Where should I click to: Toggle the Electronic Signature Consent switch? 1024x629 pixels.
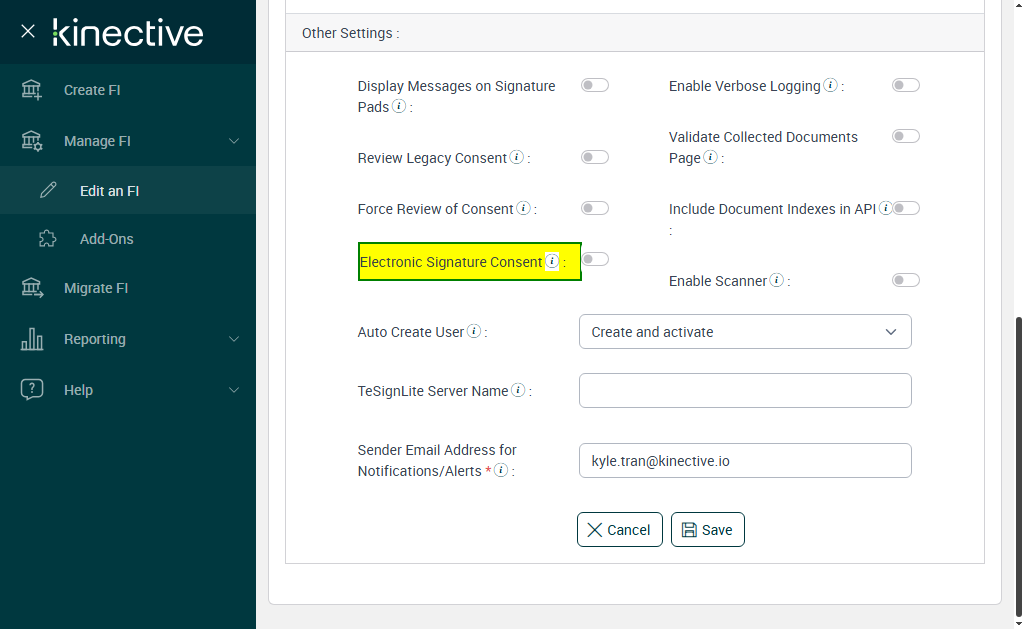point(595,260)
